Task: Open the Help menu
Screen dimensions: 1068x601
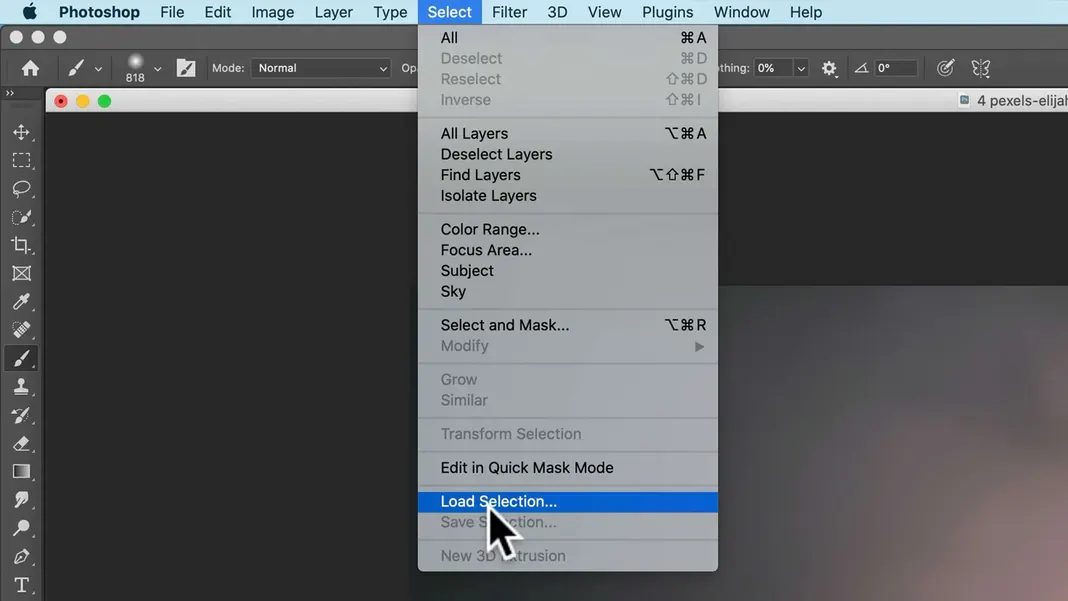Action: pos(806,12)
